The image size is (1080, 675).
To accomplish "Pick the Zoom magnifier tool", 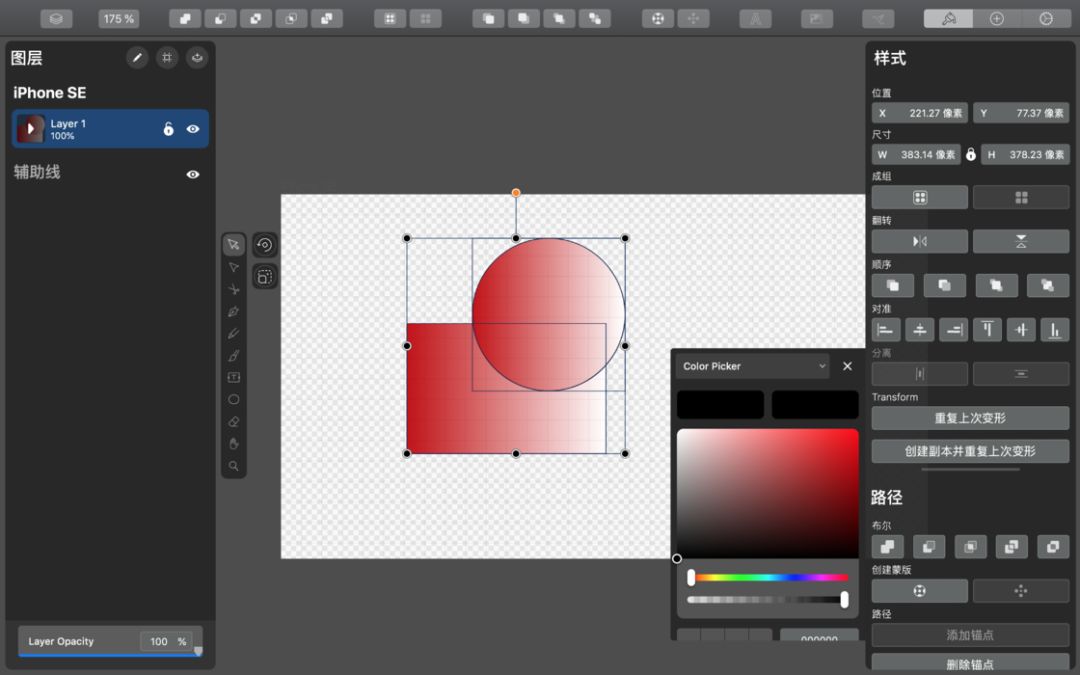I will click(233, 466).
